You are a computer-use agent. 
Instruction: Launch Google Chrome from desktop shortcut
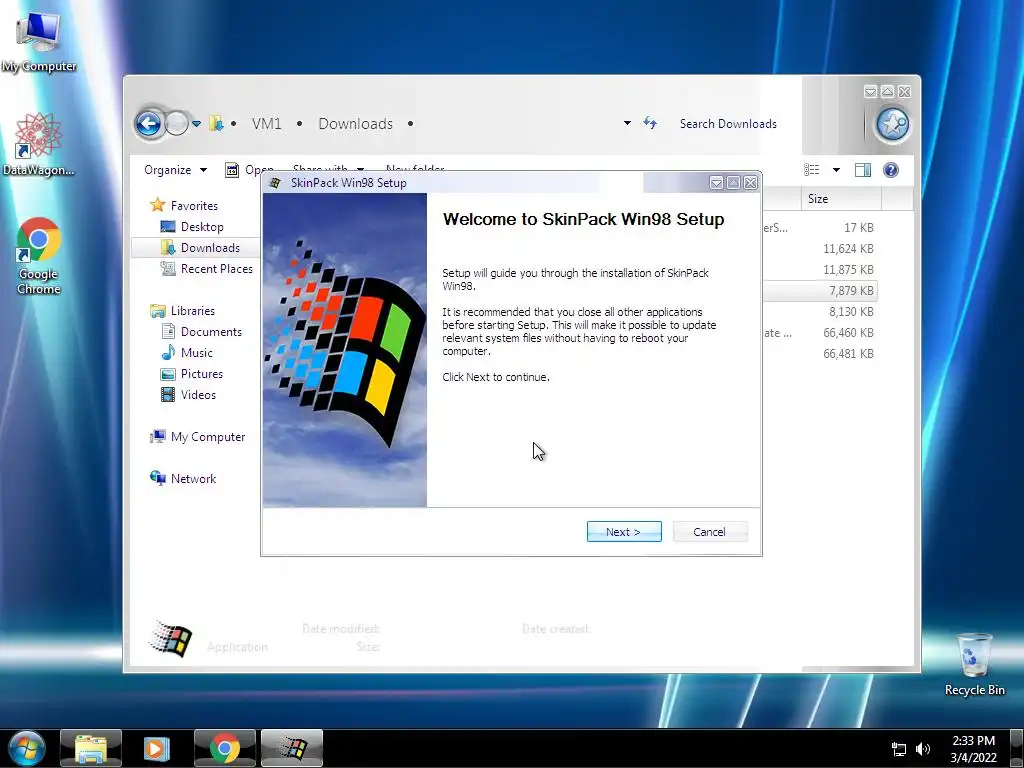click(x=39, y=256)
